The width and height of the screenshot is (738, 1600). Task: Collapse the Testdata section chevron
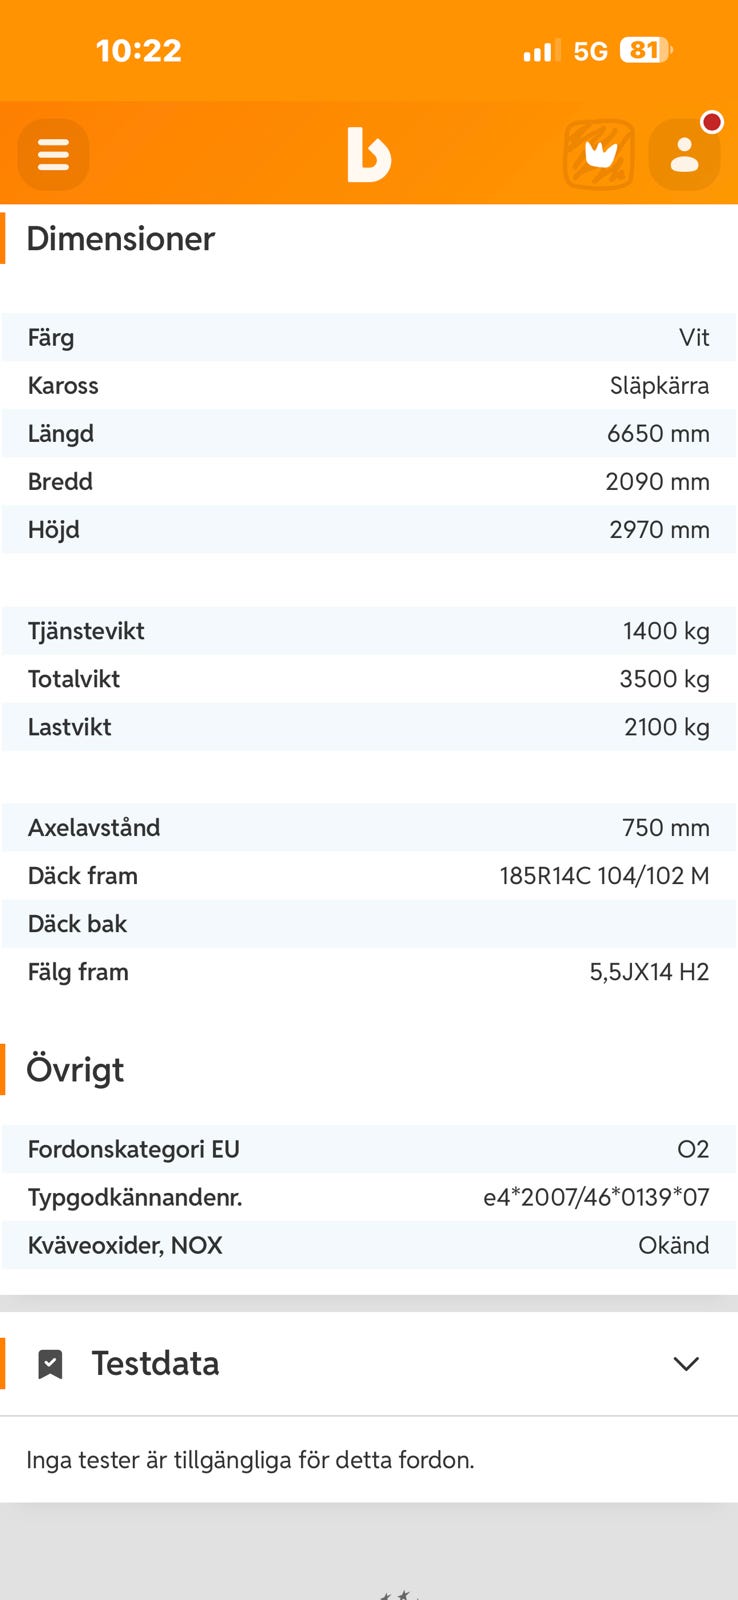click(686, 1364)
